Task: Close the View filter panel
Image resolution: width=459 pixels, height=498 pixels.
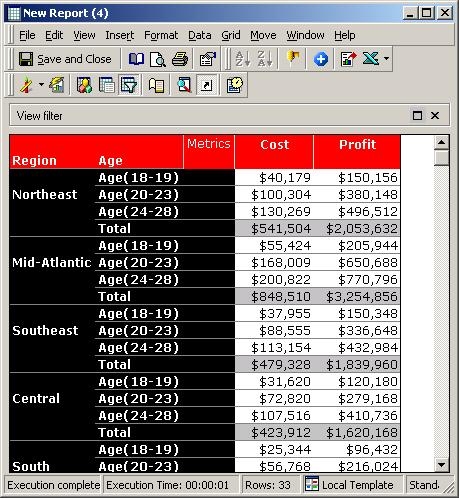Action: 435,116
